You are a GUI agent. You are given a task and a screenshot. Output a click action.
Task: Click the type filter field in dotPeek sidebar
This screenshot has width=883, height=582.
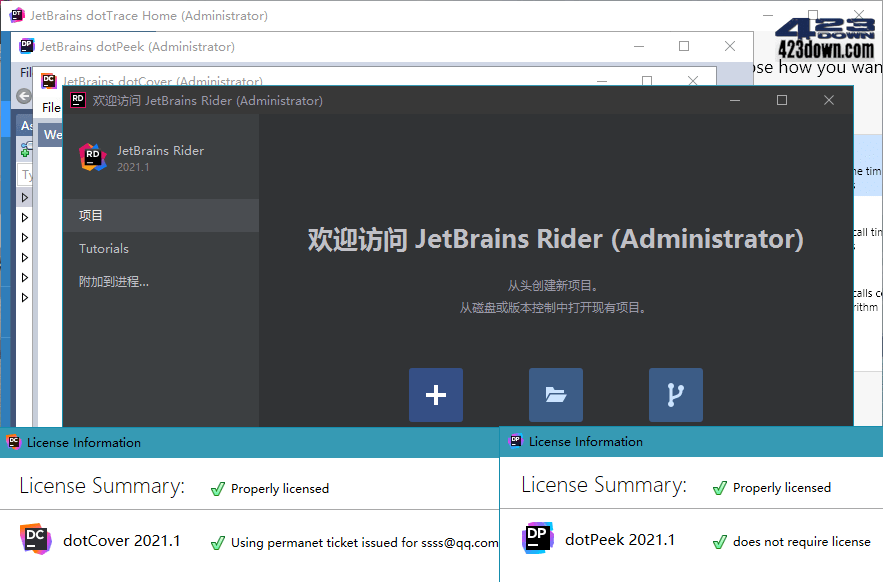point(25,175)
